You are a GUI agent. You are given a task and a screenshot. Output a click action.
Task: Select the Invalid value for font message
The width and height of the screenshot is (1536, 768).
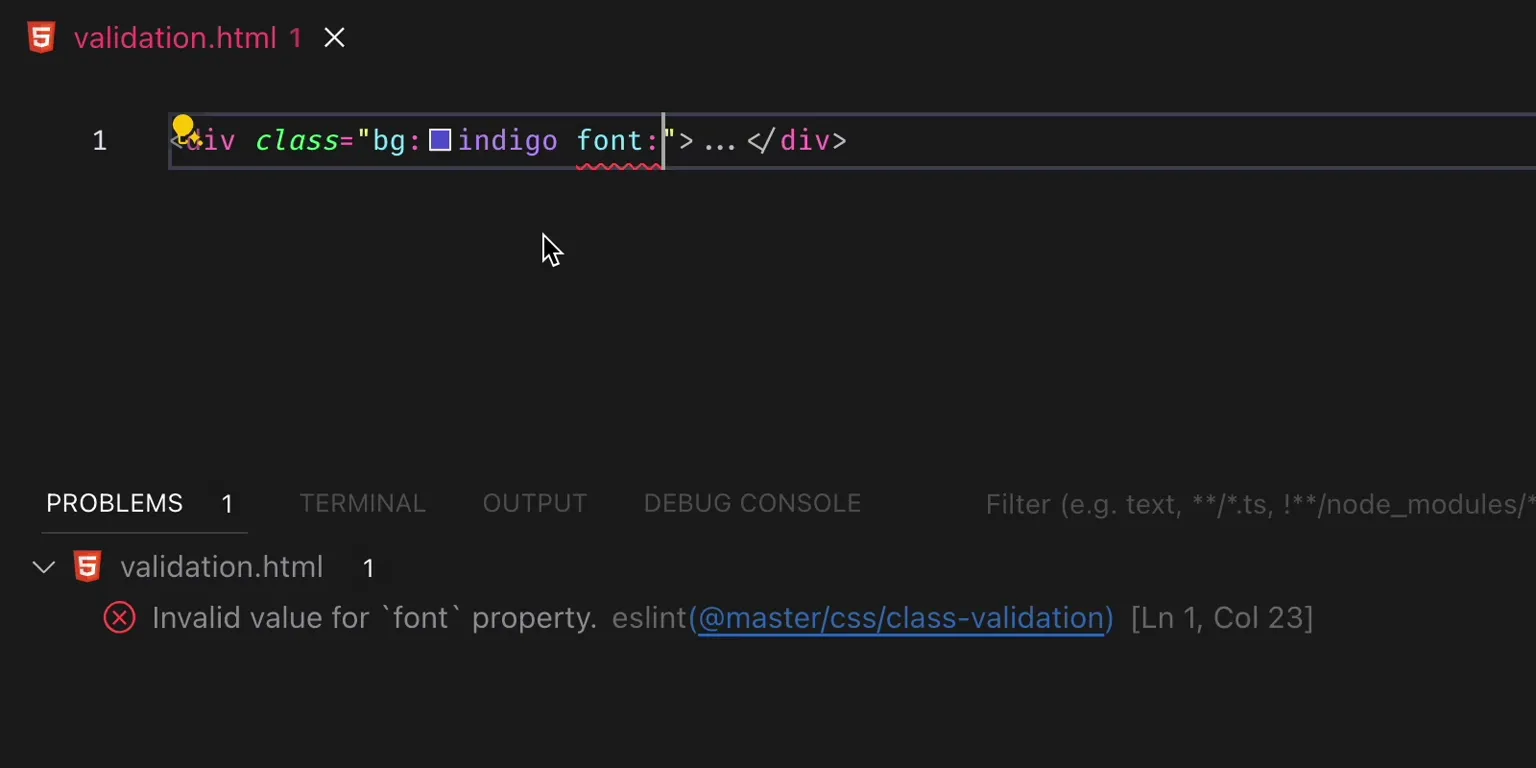click(374, 618)
